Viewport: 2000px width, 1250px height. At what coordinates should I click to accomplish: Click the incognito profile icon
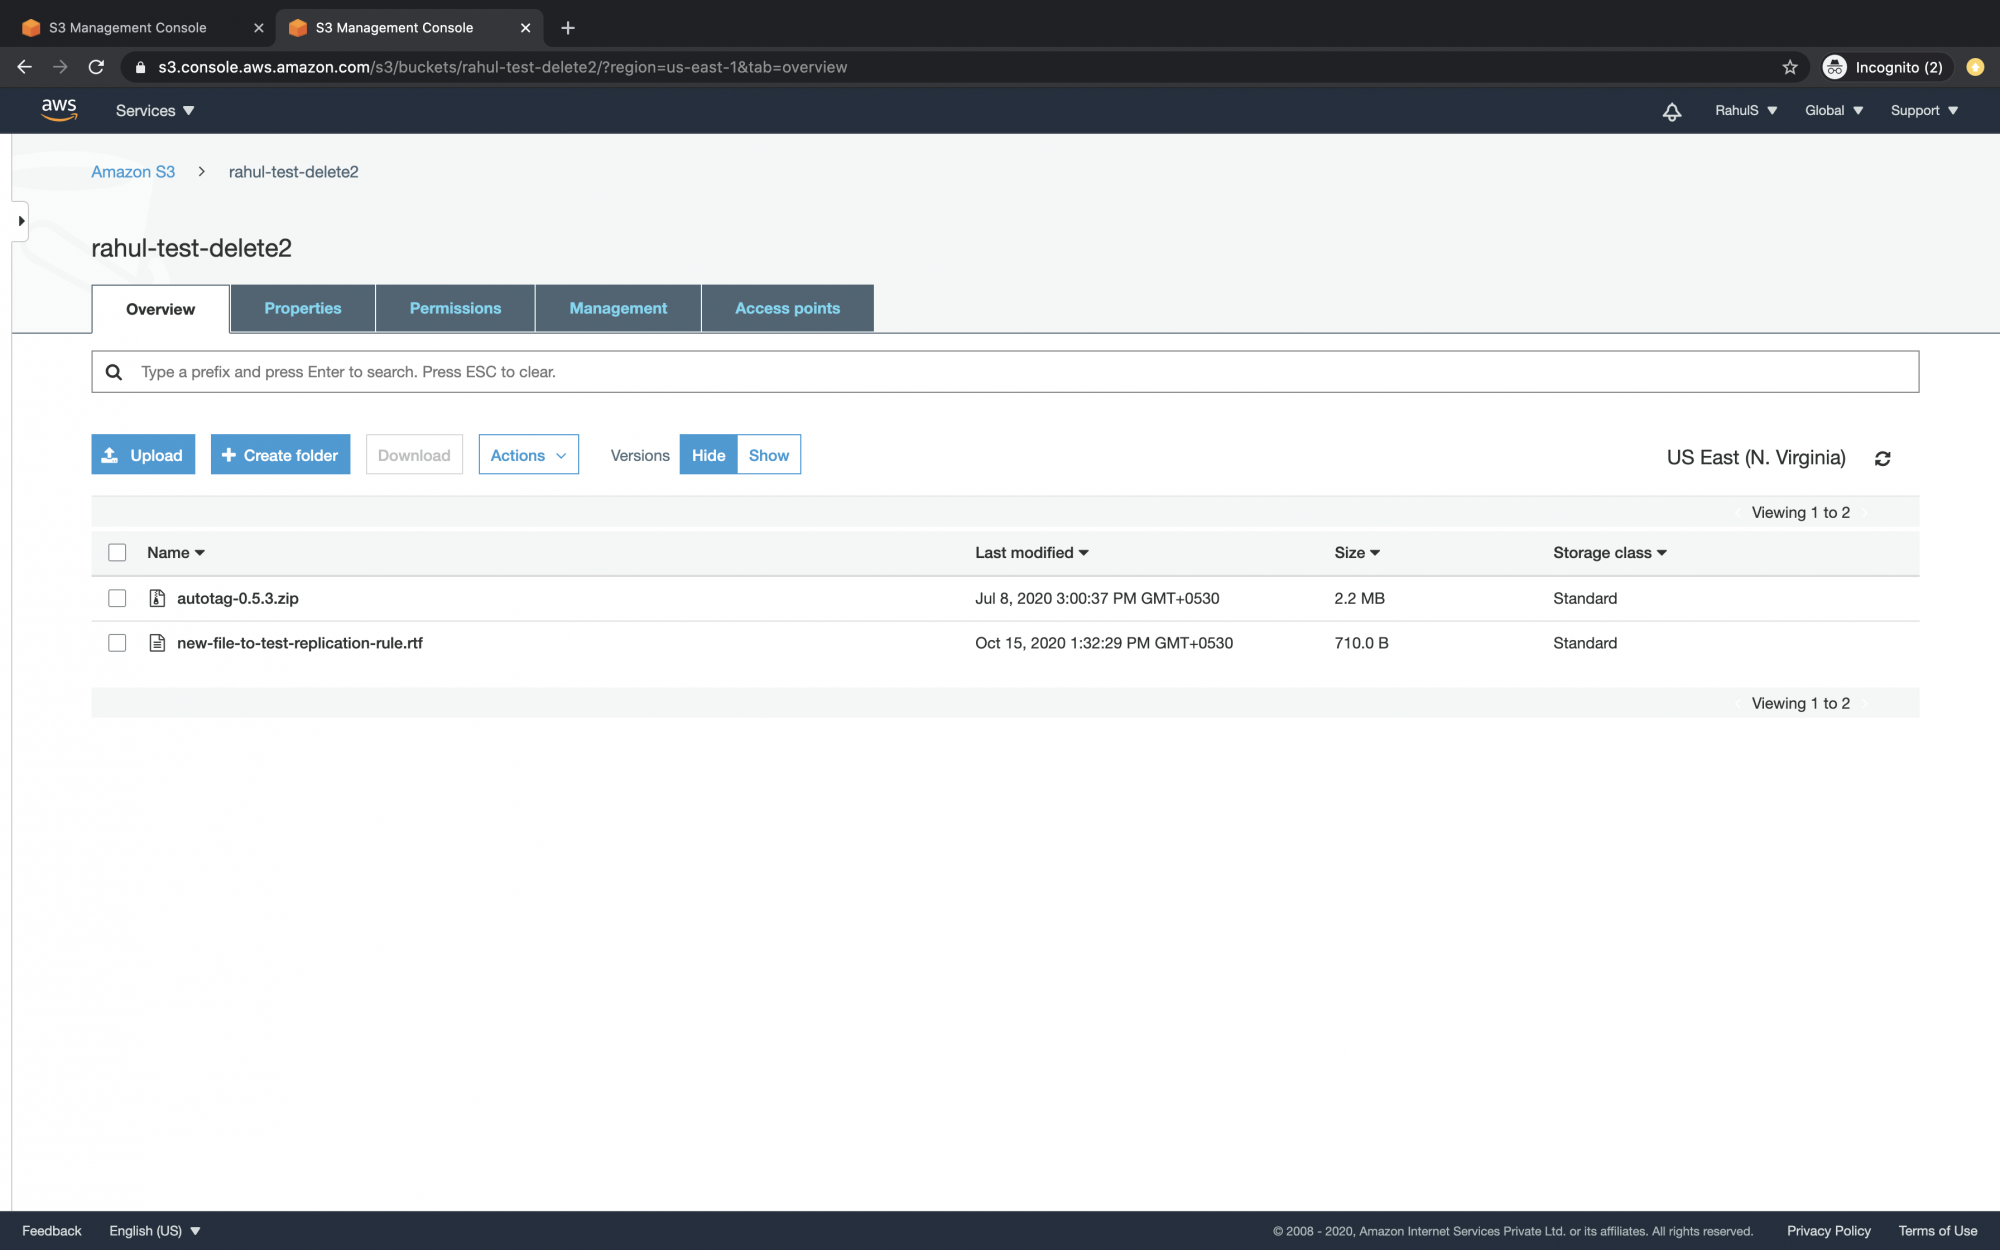point(1835,67)
